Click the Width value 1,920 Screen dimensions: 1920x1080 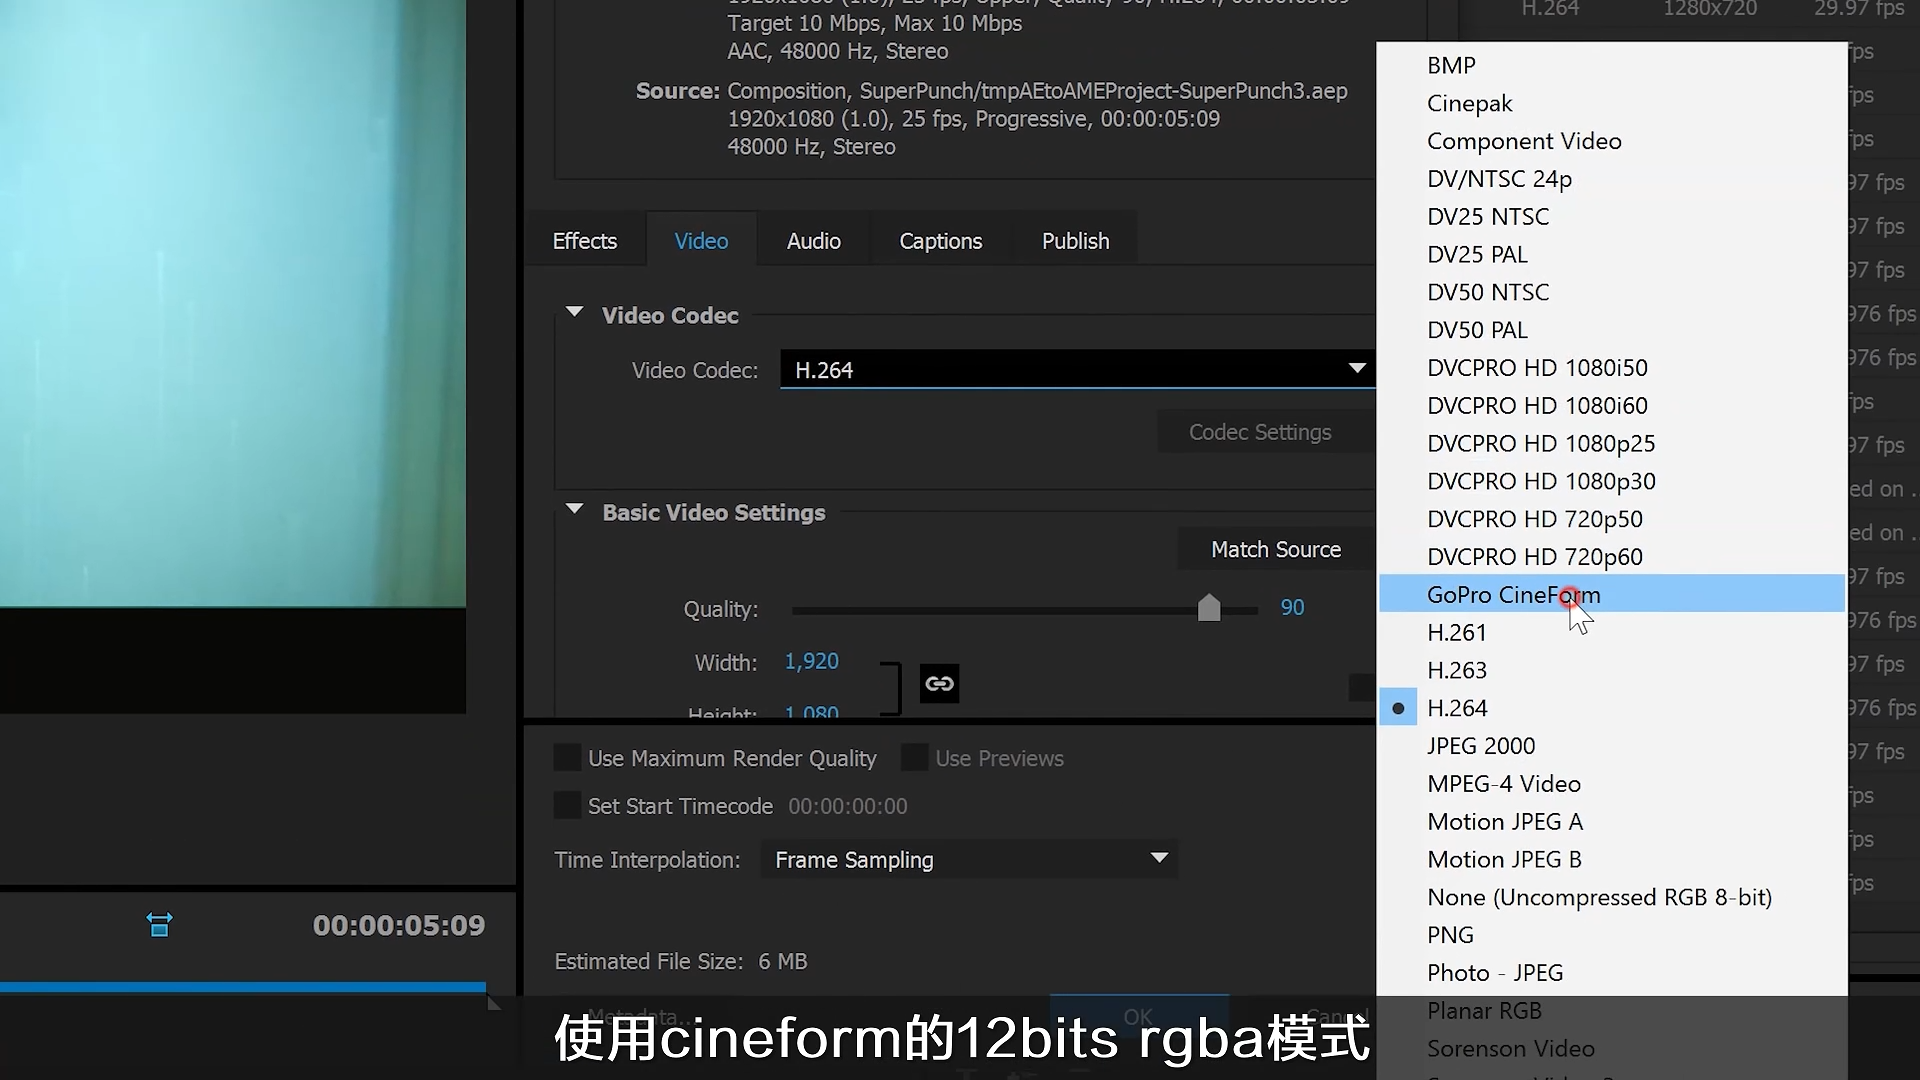click(811, 661)
